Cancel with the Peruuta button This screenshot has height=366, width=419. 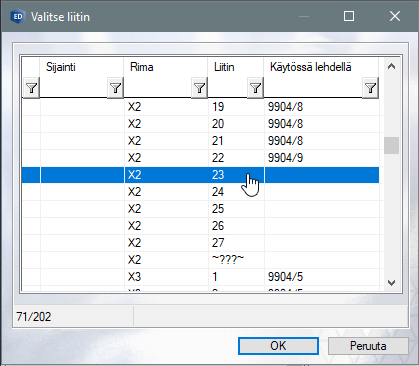(368, 346)
